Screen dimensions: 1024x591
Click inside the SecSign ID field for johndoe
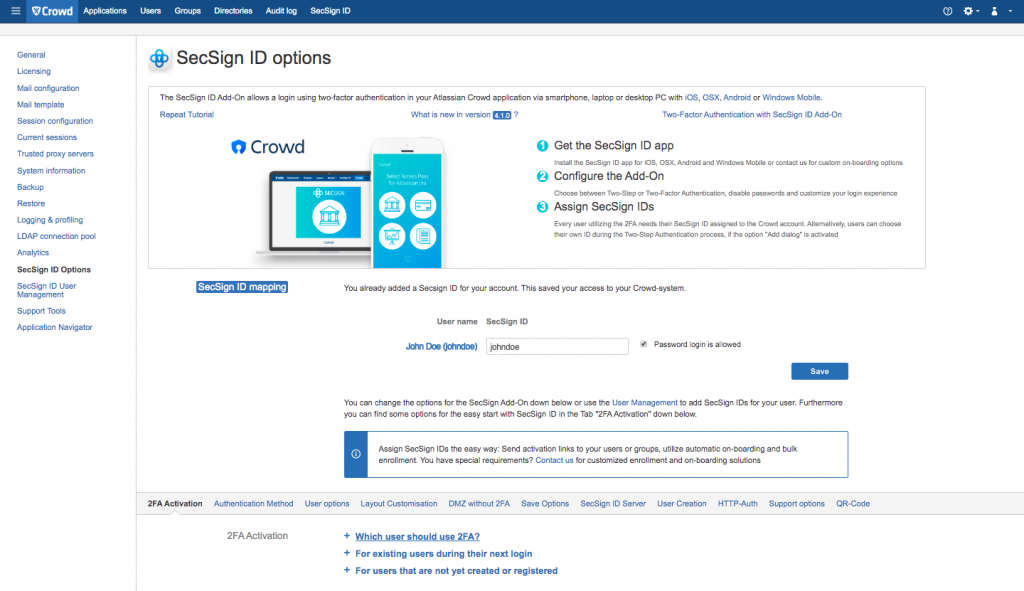(x=557, y=345)
